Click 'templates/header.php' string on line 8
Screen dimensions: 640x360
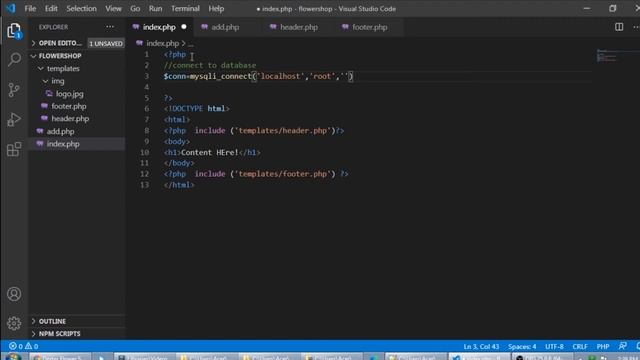[282, 131]
